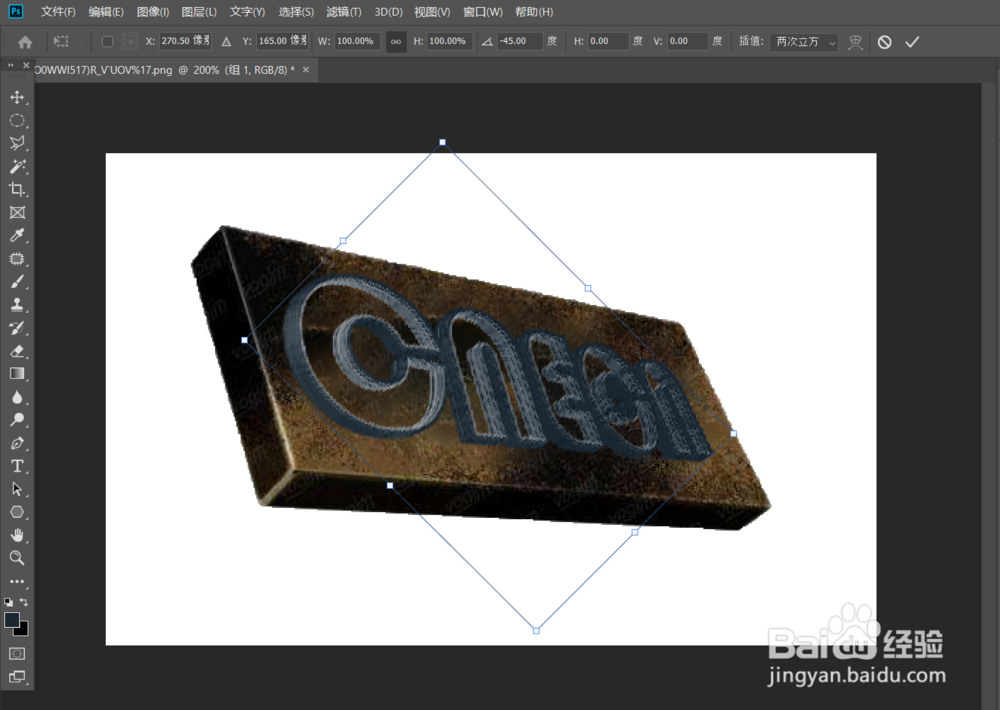This screenshot has width=1000, height=710.
Task: Open the interpolation dropdown
Action: (804, 41)
